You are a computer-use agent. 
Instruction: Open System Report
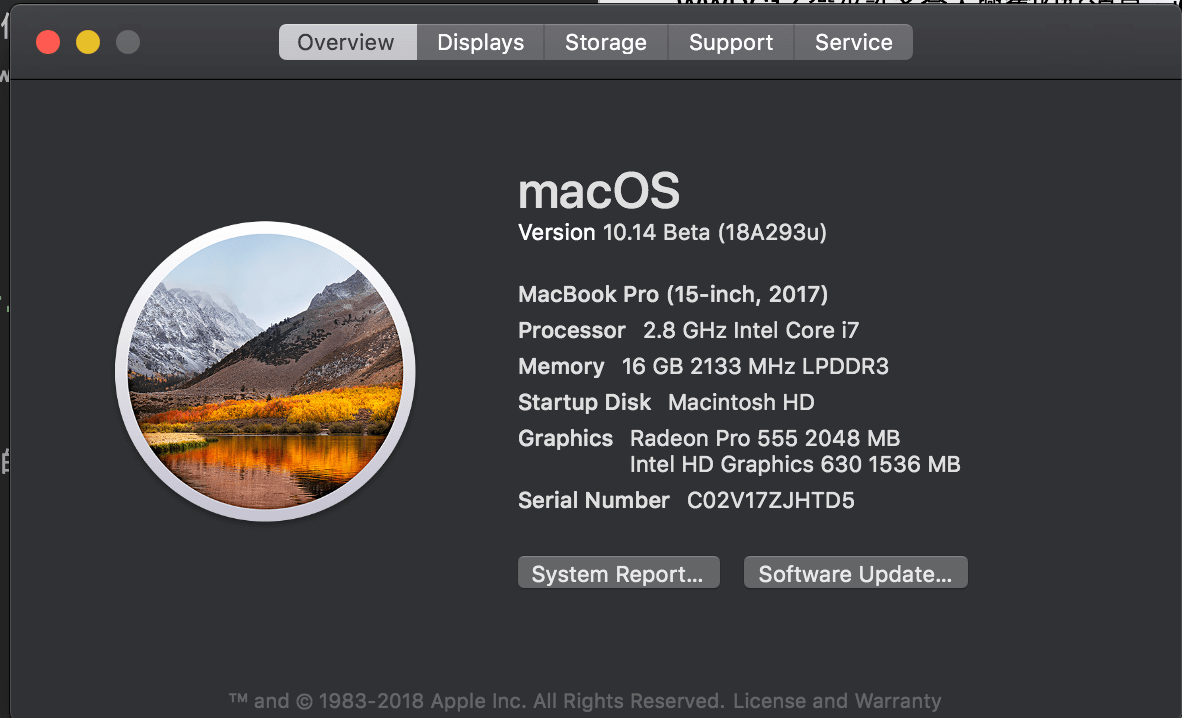click(618, 573)
